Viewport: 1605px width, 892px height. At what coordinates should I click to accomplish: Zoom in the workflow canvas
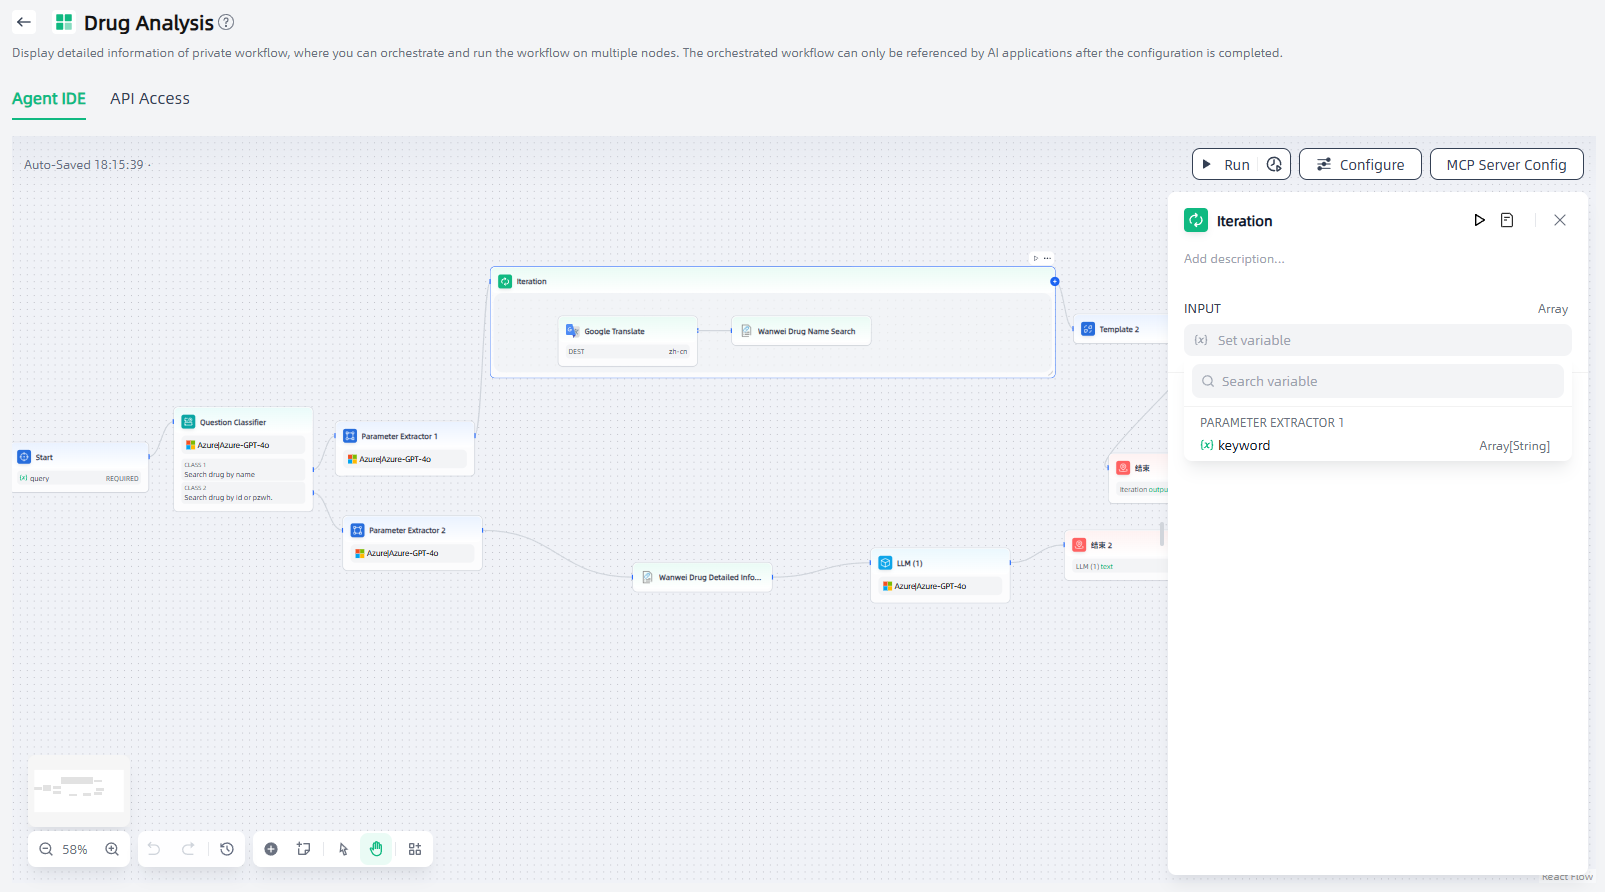[x=112, y=849]
